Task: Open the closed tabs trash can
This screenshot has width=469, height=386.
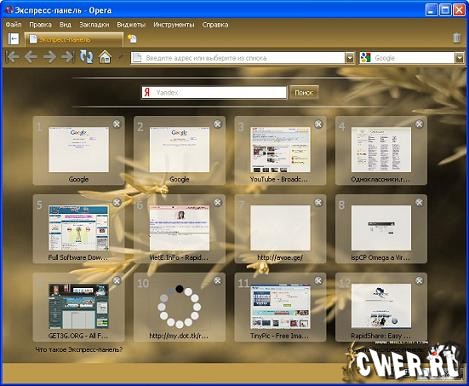Action: [457, 38]
